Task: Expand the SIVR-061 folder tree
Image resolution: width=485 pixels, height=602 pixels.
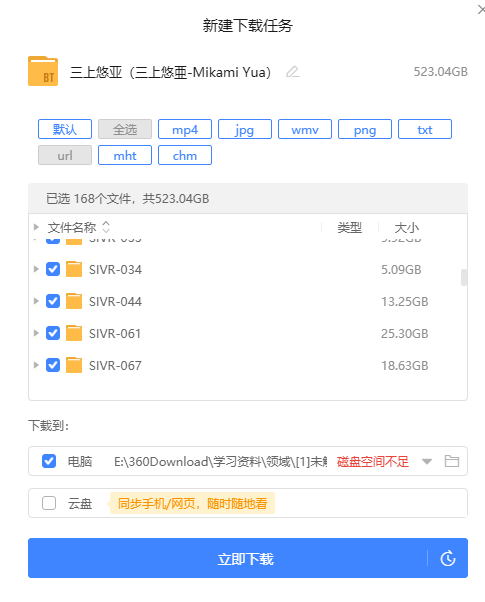Action: 36,333
